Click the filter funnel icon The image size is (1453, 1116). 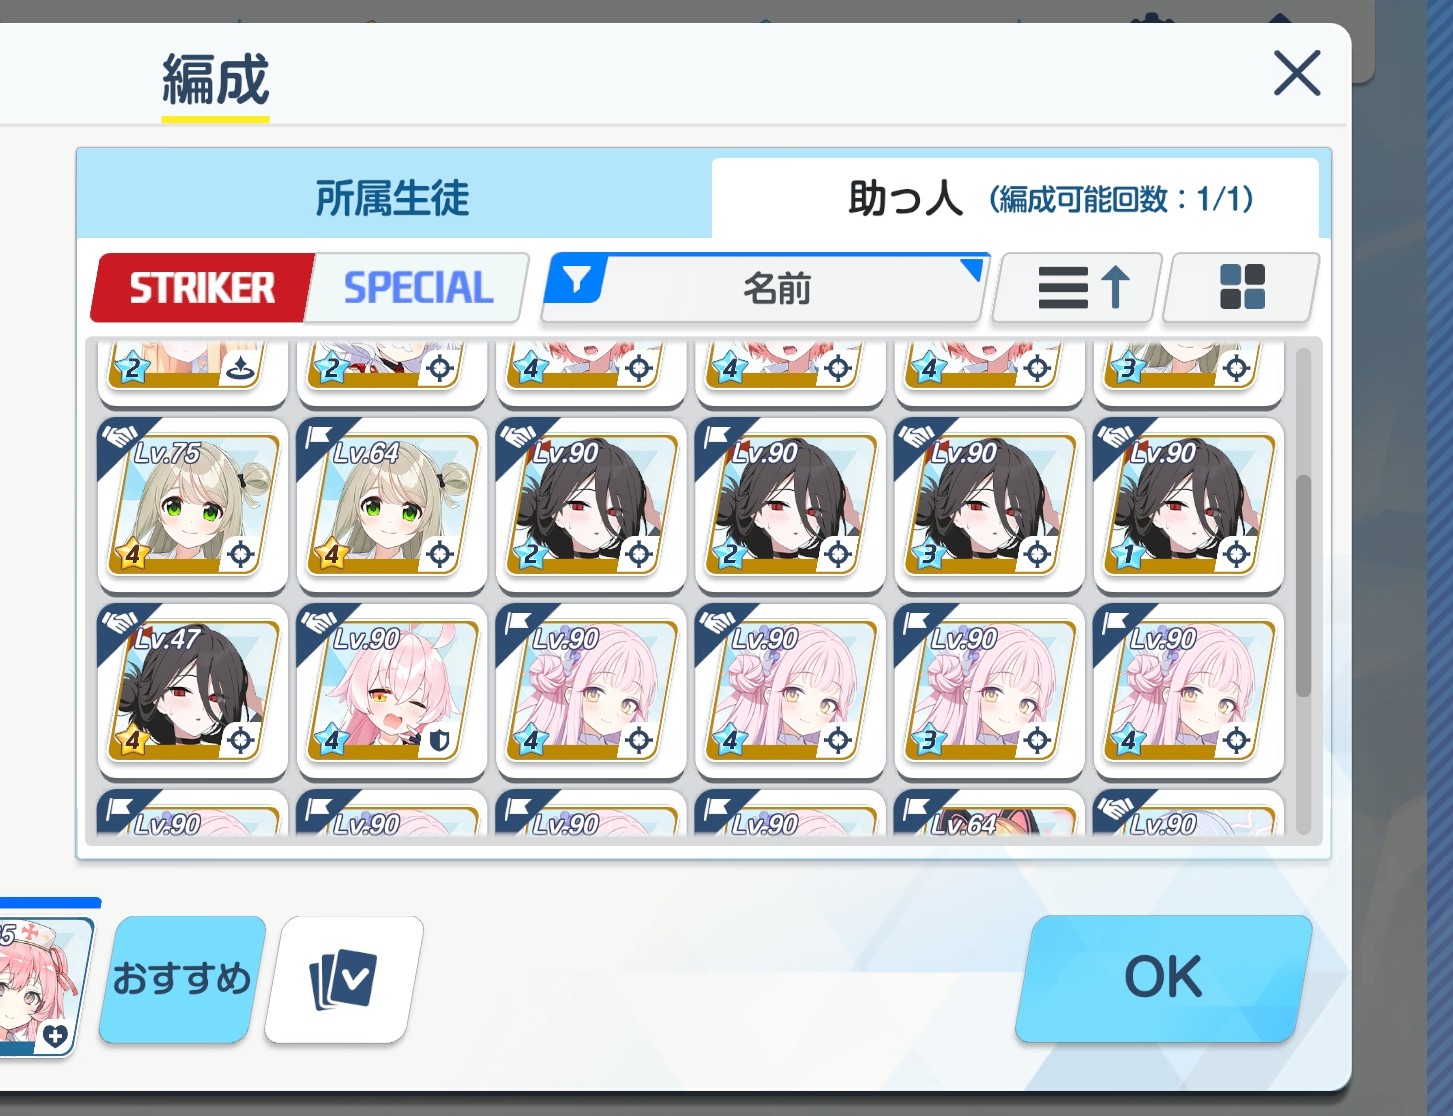(x=577, y=279)
